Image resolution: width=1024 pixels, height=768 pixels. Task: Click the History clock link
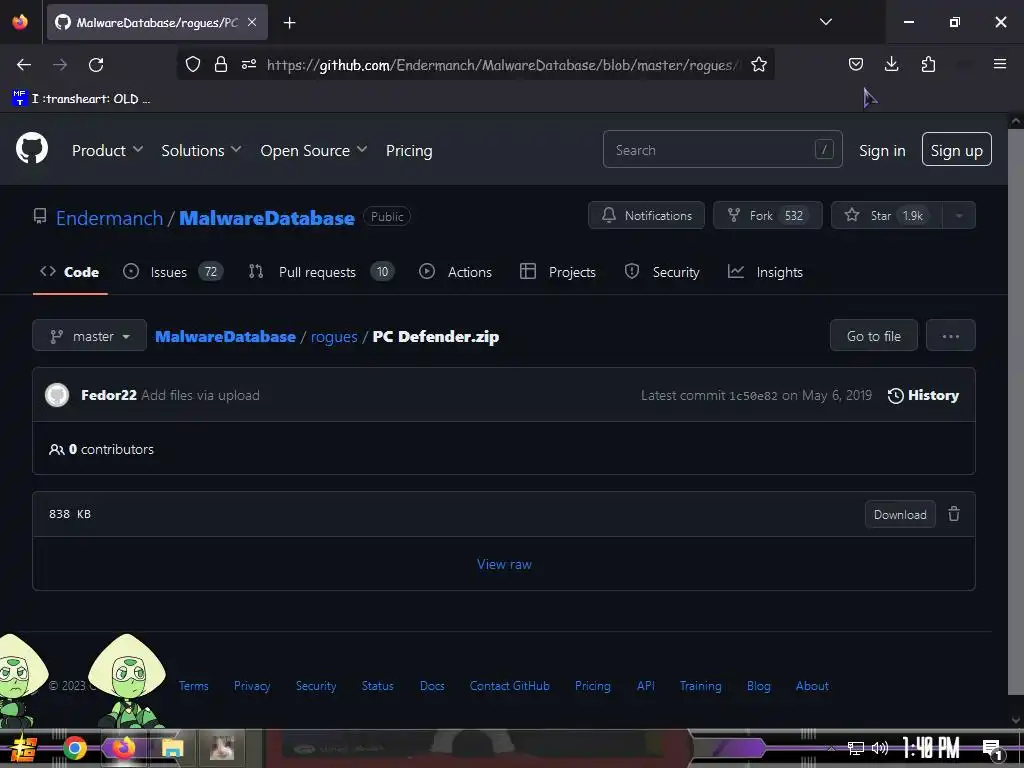923,395
